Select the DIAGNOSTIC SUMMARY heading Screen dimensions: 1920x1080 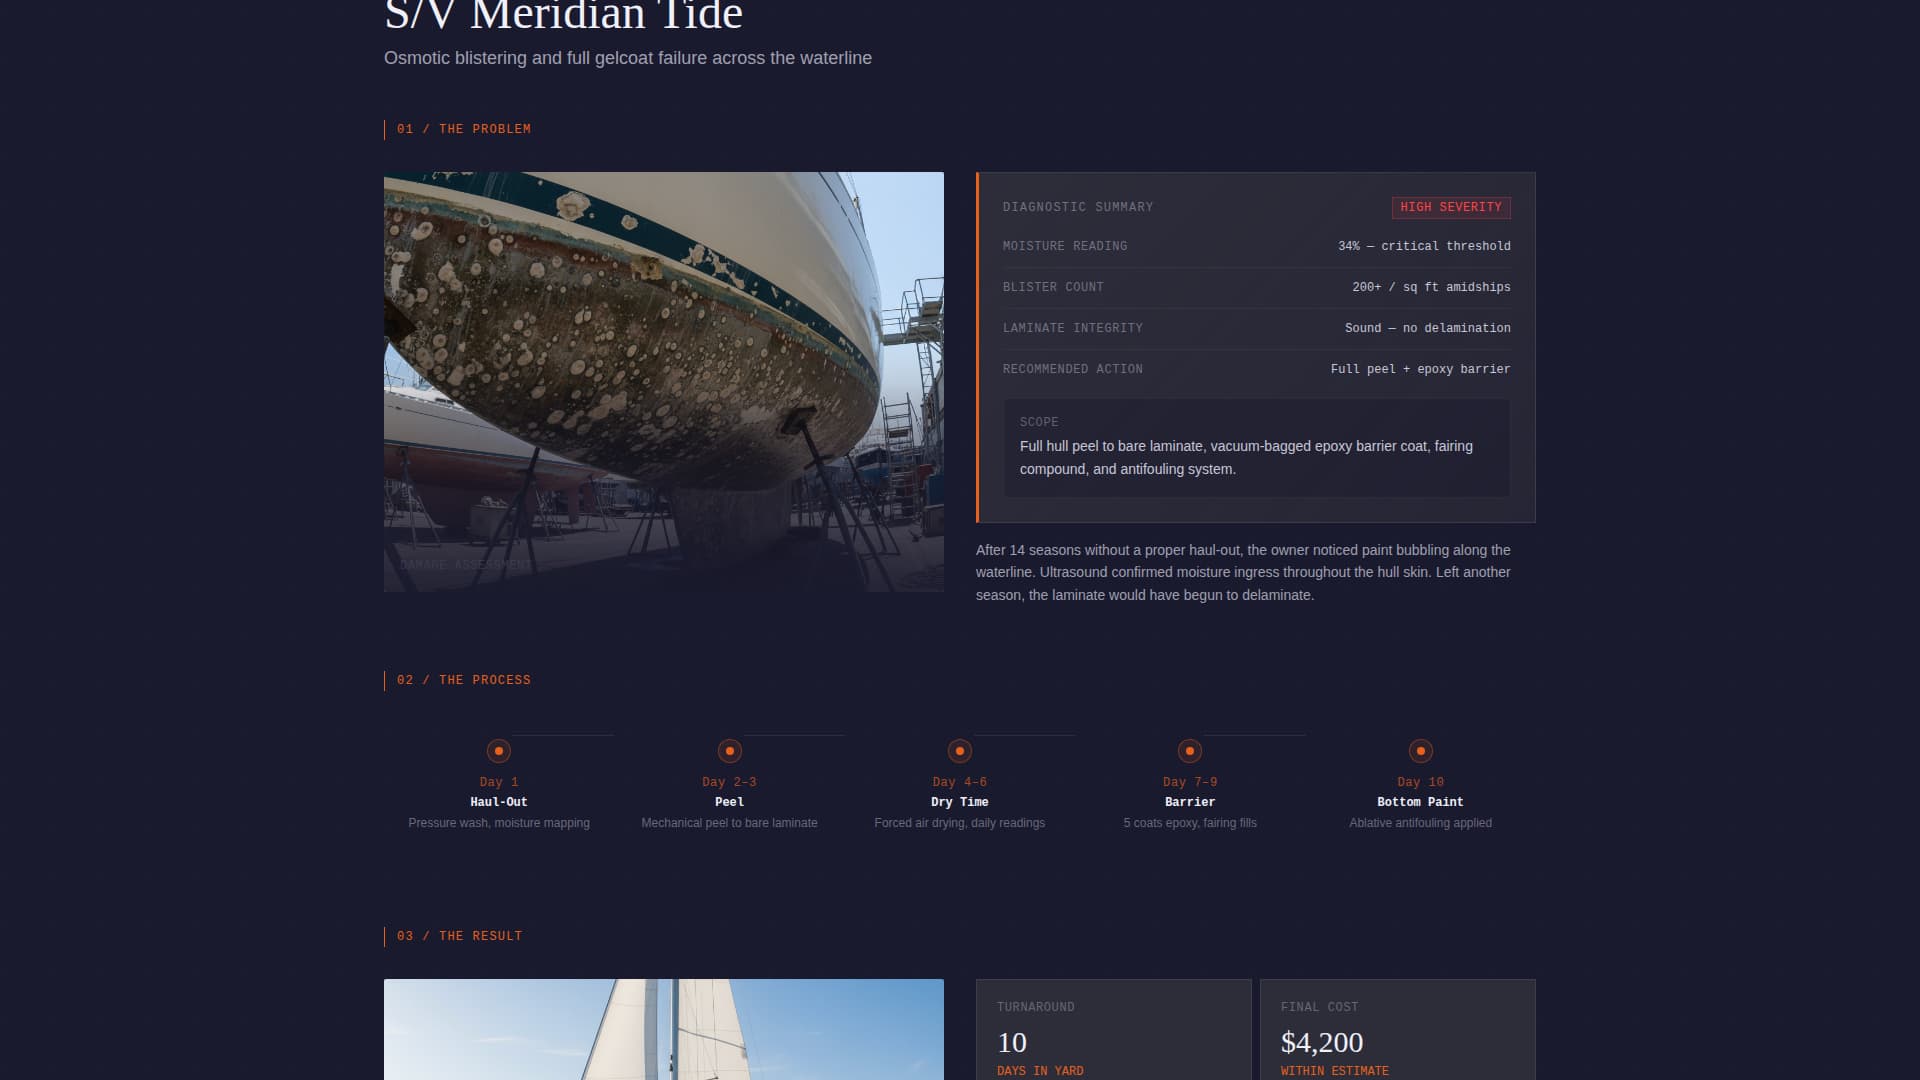pos(1078,207)
